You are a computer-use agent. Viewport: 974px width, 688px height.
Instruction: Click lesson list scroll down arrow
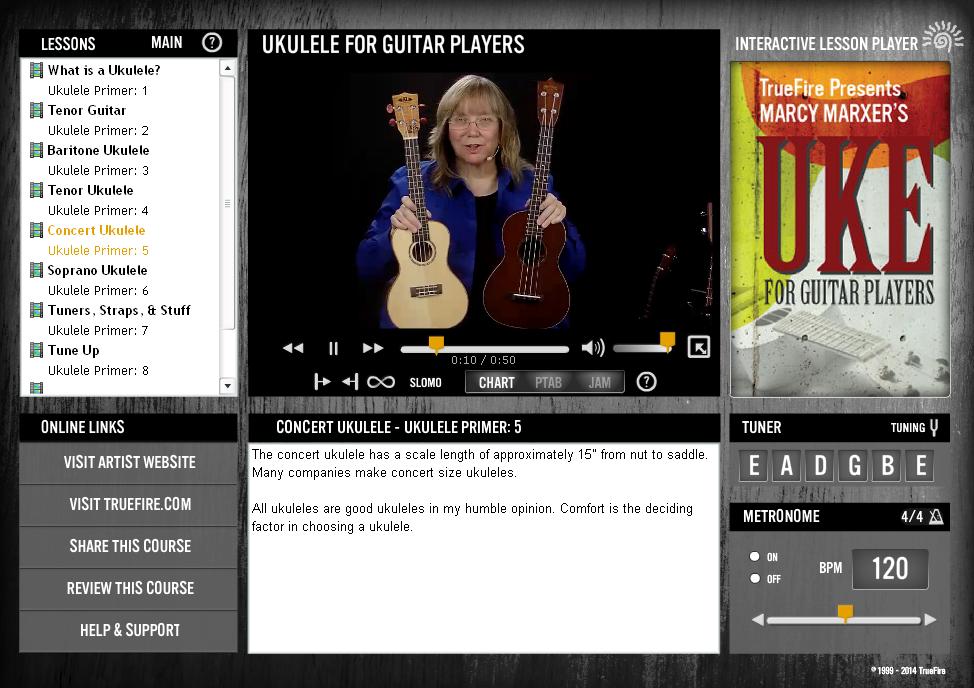point(227,386)
